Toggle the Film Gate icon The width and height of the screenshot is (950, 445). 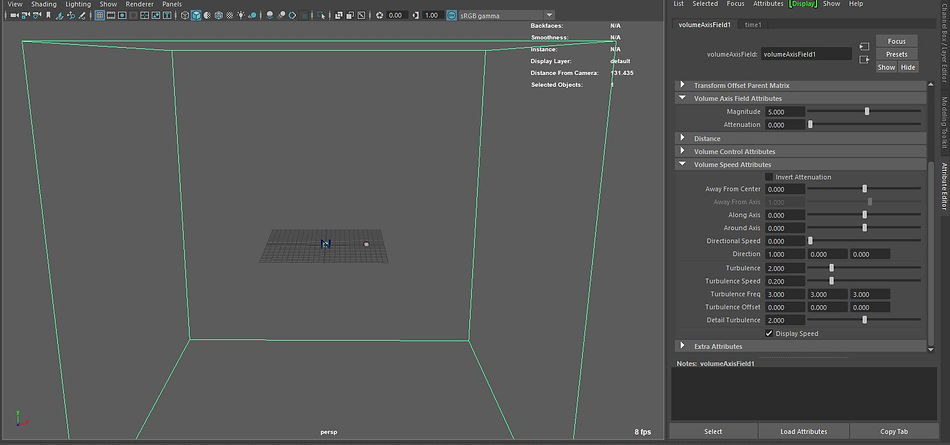pos(111,15)
